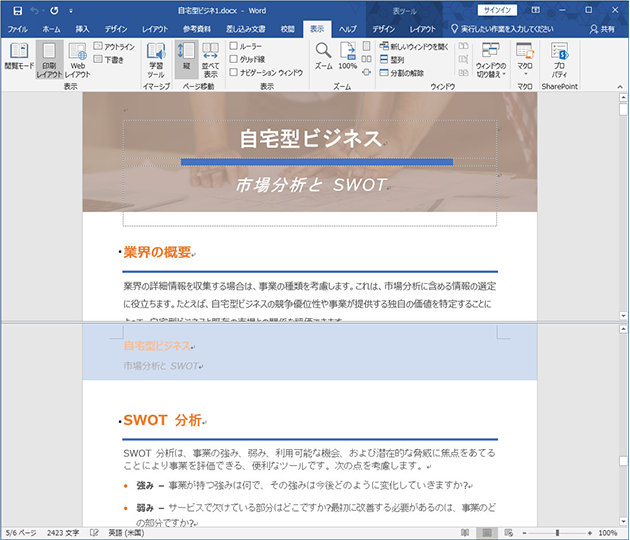Viewport: 630px width, 540px height.
Task: Open table tools デザイン tab
Action: [383, 29]
